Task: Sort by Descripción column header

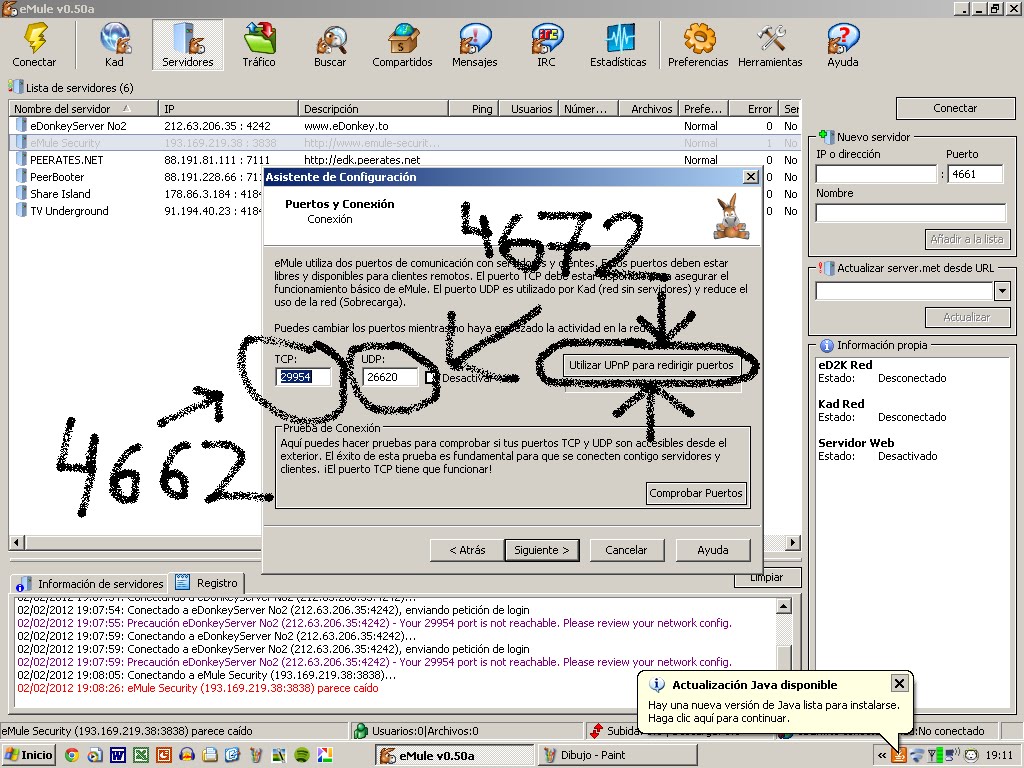Action: pos(374,108)
